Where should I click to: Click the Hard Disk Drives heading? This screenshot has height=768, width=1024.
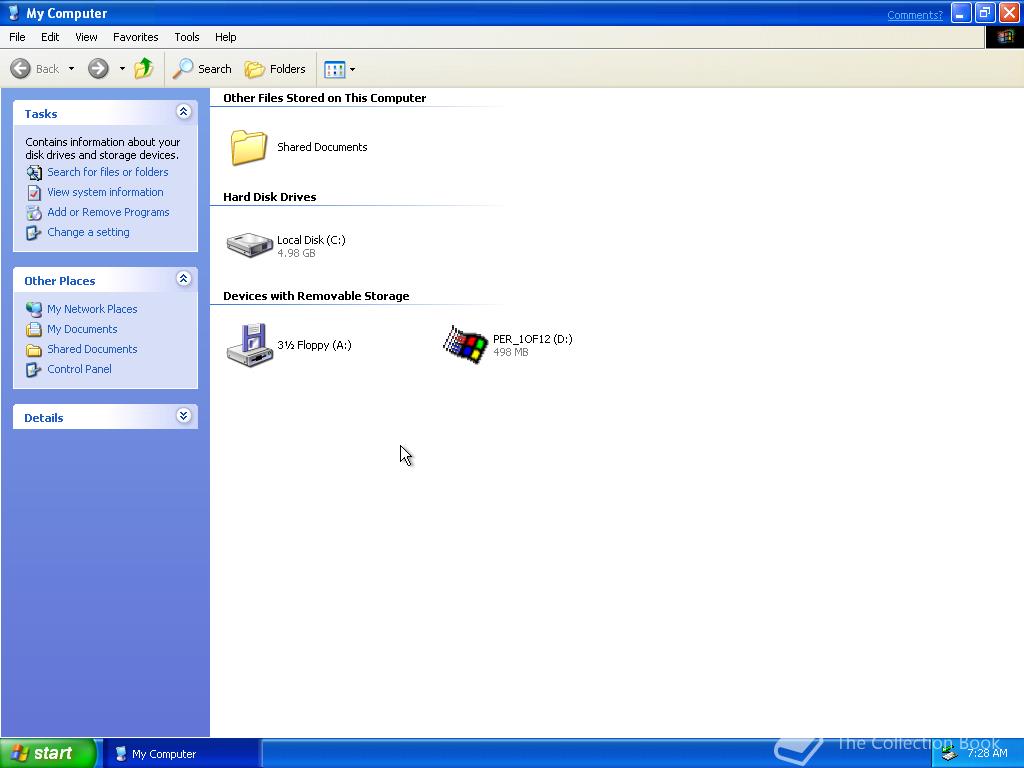coord(270,197)
